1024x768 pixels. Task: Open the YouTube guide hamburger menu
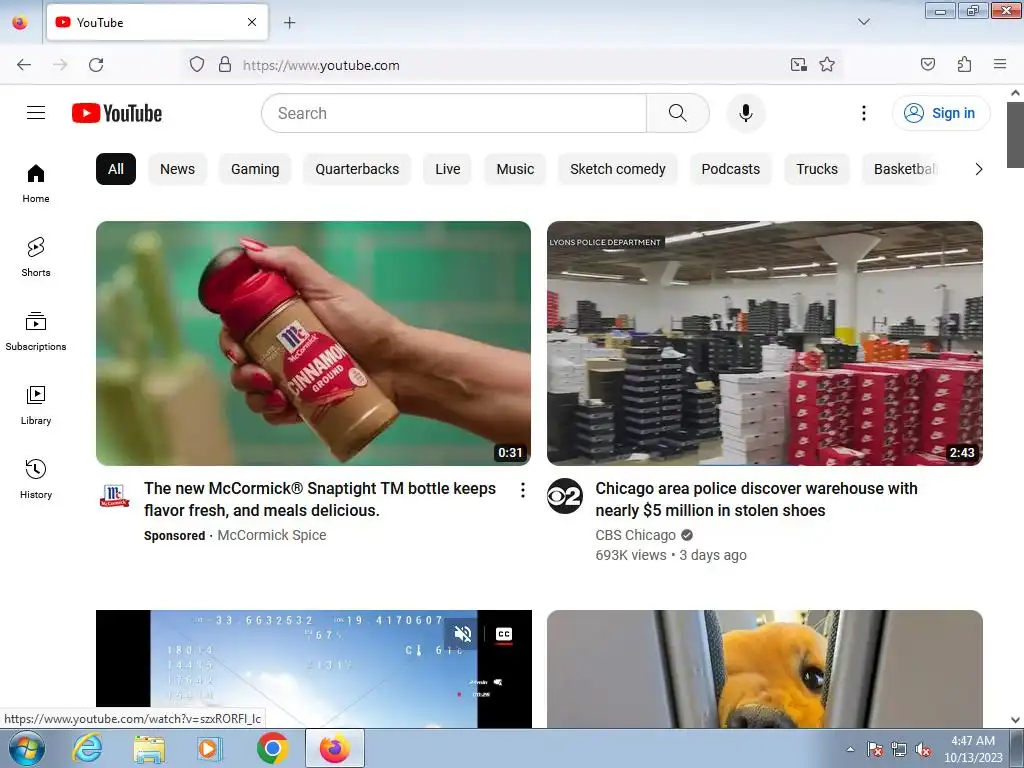coord(36,113)
